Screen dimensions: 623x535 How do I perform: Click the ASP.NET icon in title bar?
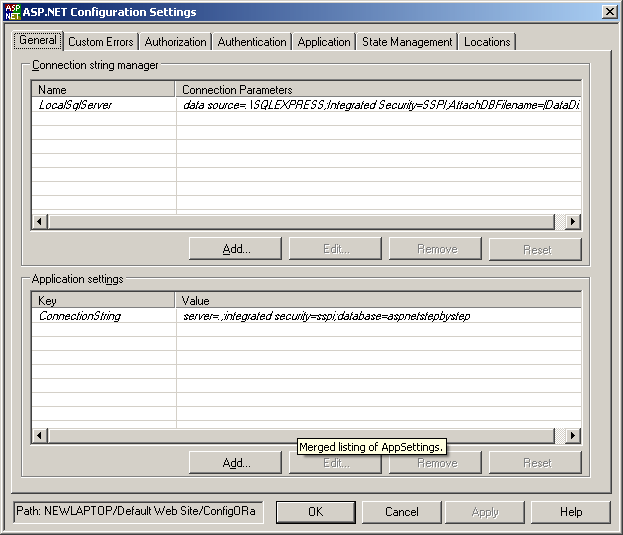(12, 12)
